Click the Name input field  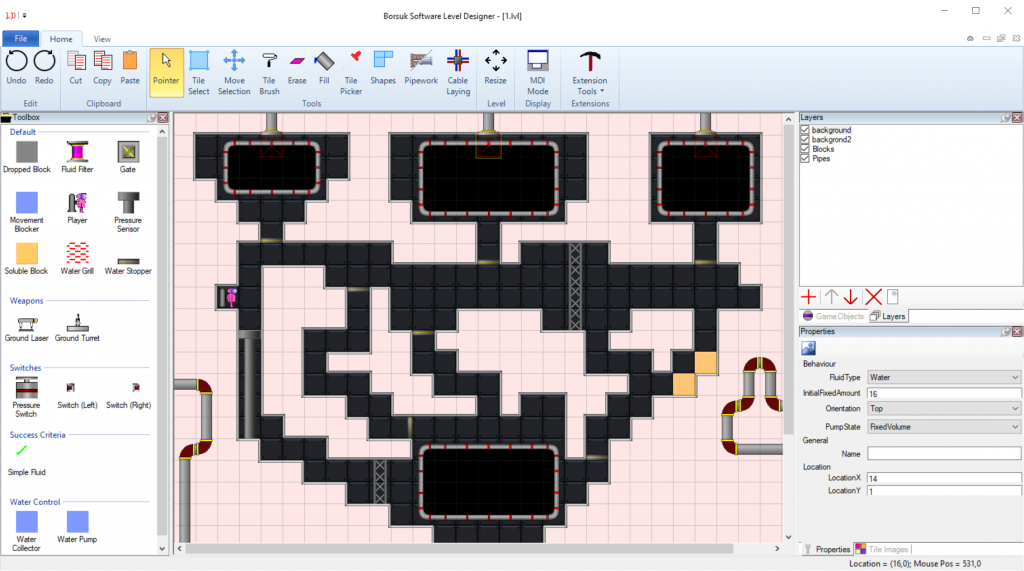point(944,454)
